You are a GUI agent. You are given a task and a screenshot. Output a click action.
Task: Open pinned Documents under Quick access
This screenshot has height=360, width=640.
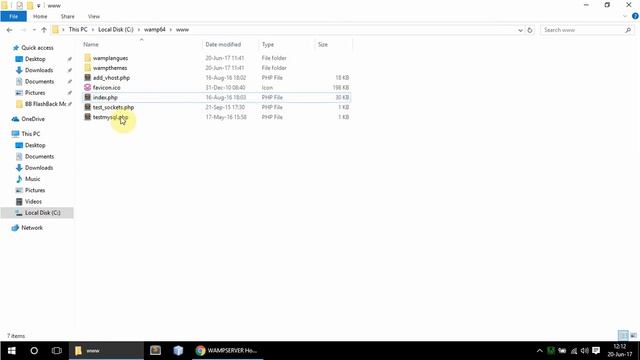39,82
